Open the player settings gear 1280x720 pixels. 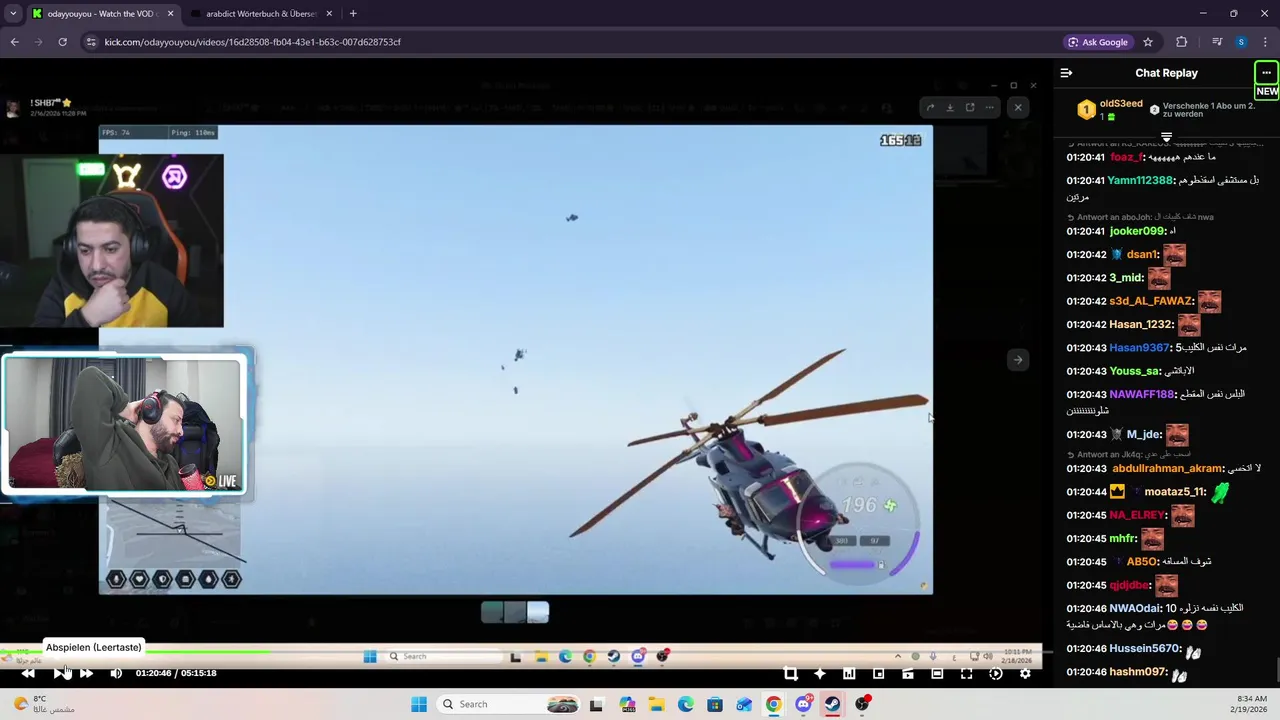(x=1025, y=673)
